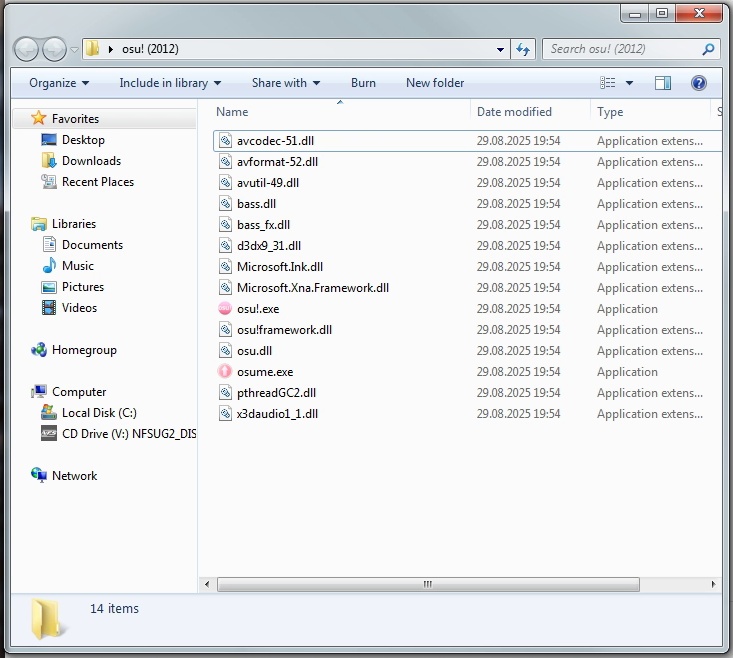Click the Music library icon

tap(49, 265)
